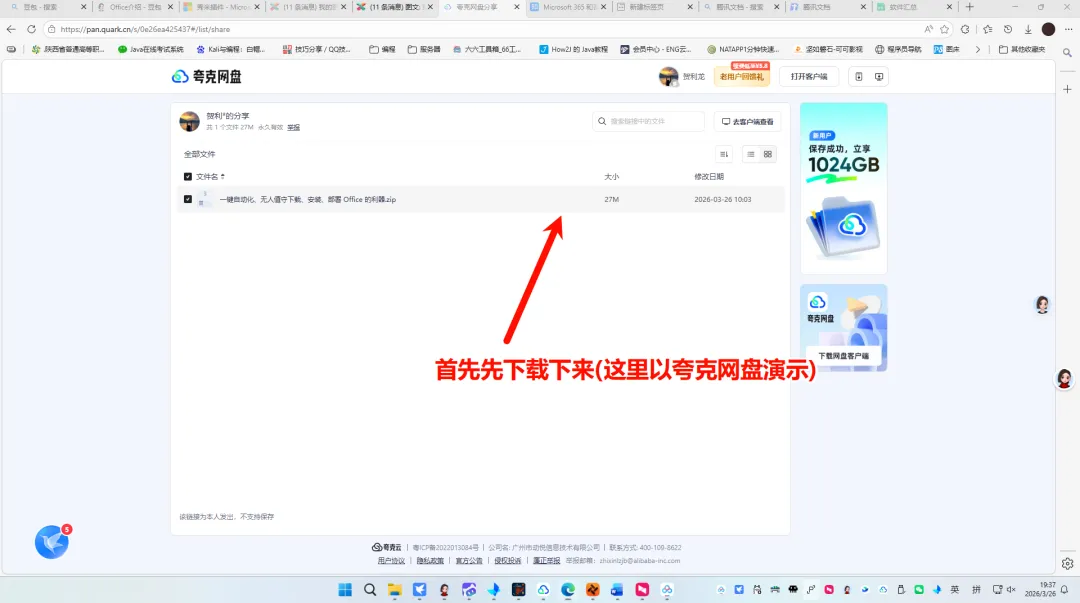1080x603 pixels.
Task: Click the pan.quark.cn address bar
Action: tap(482, 29)
